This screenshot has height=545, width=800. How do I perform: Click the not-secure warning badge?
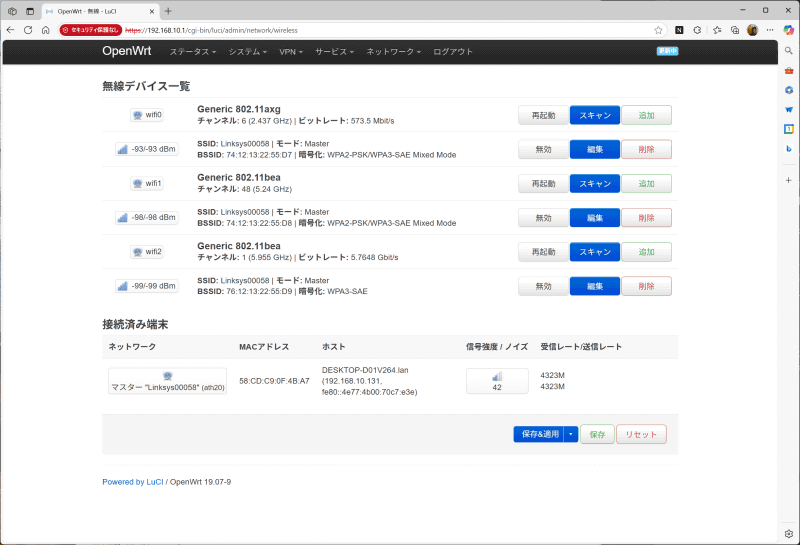point(90,30)
